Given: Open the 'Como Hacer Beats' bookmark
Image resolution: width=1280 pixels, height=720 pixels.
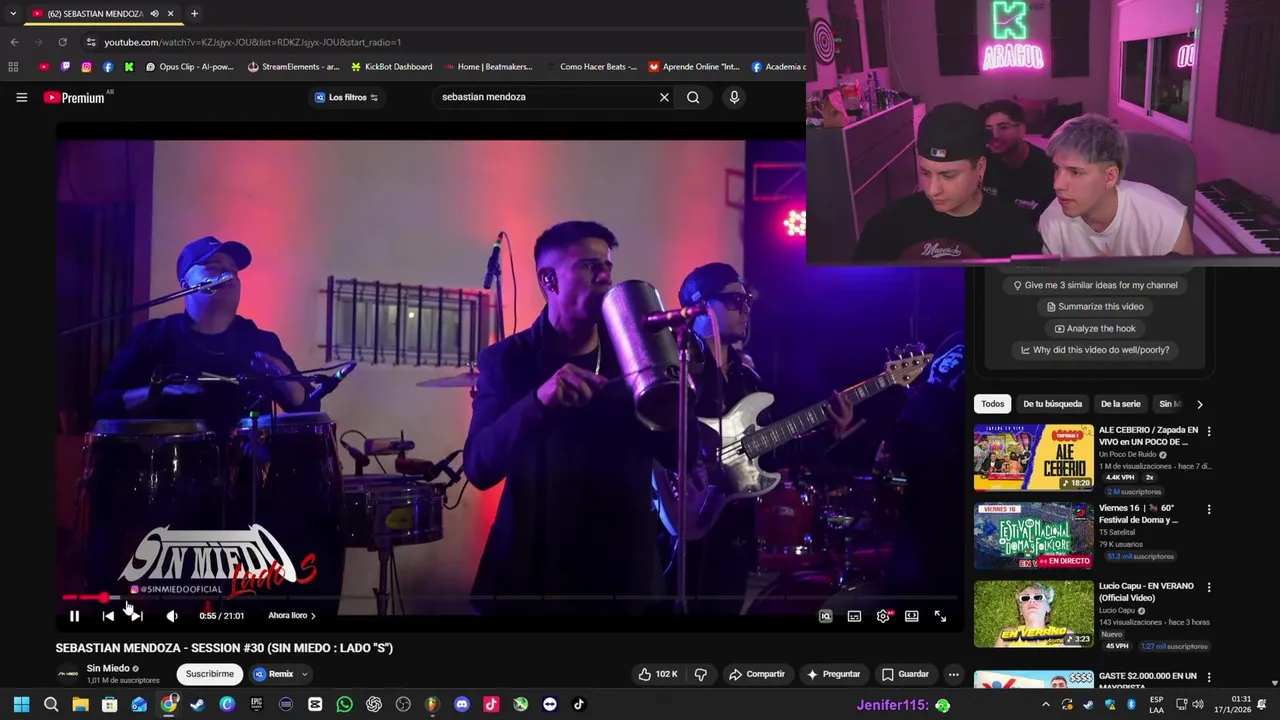Looking at the screenshot, I should pos(590,67).
